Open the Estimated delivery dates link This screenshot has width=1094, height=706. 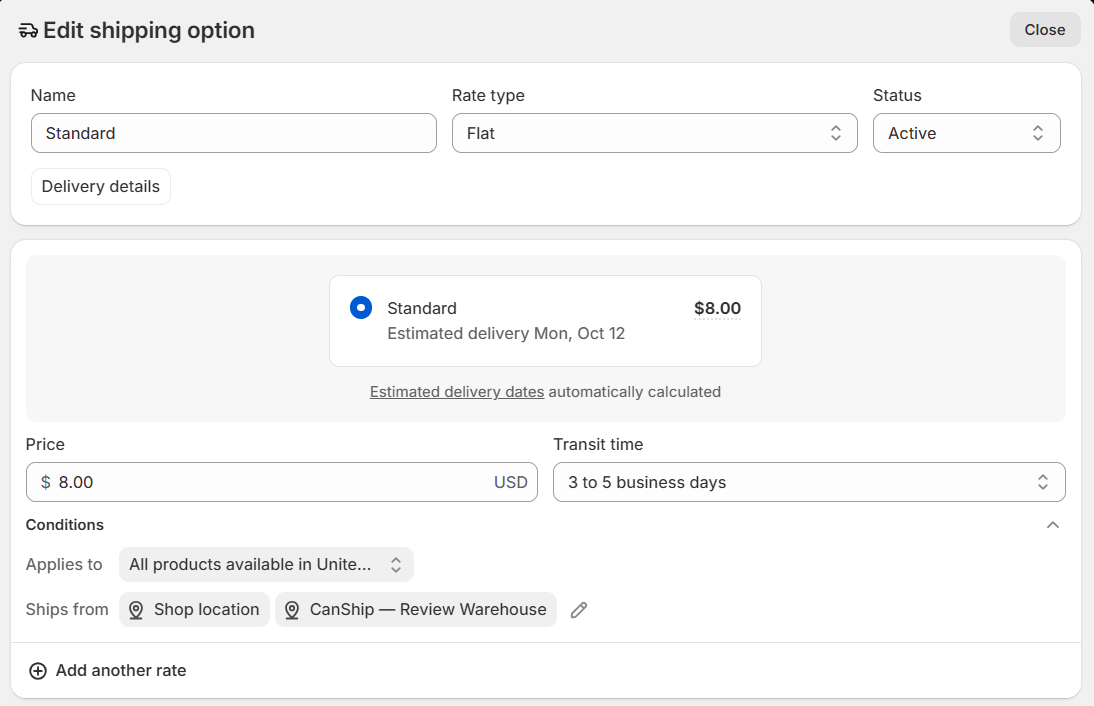(457, 392)
